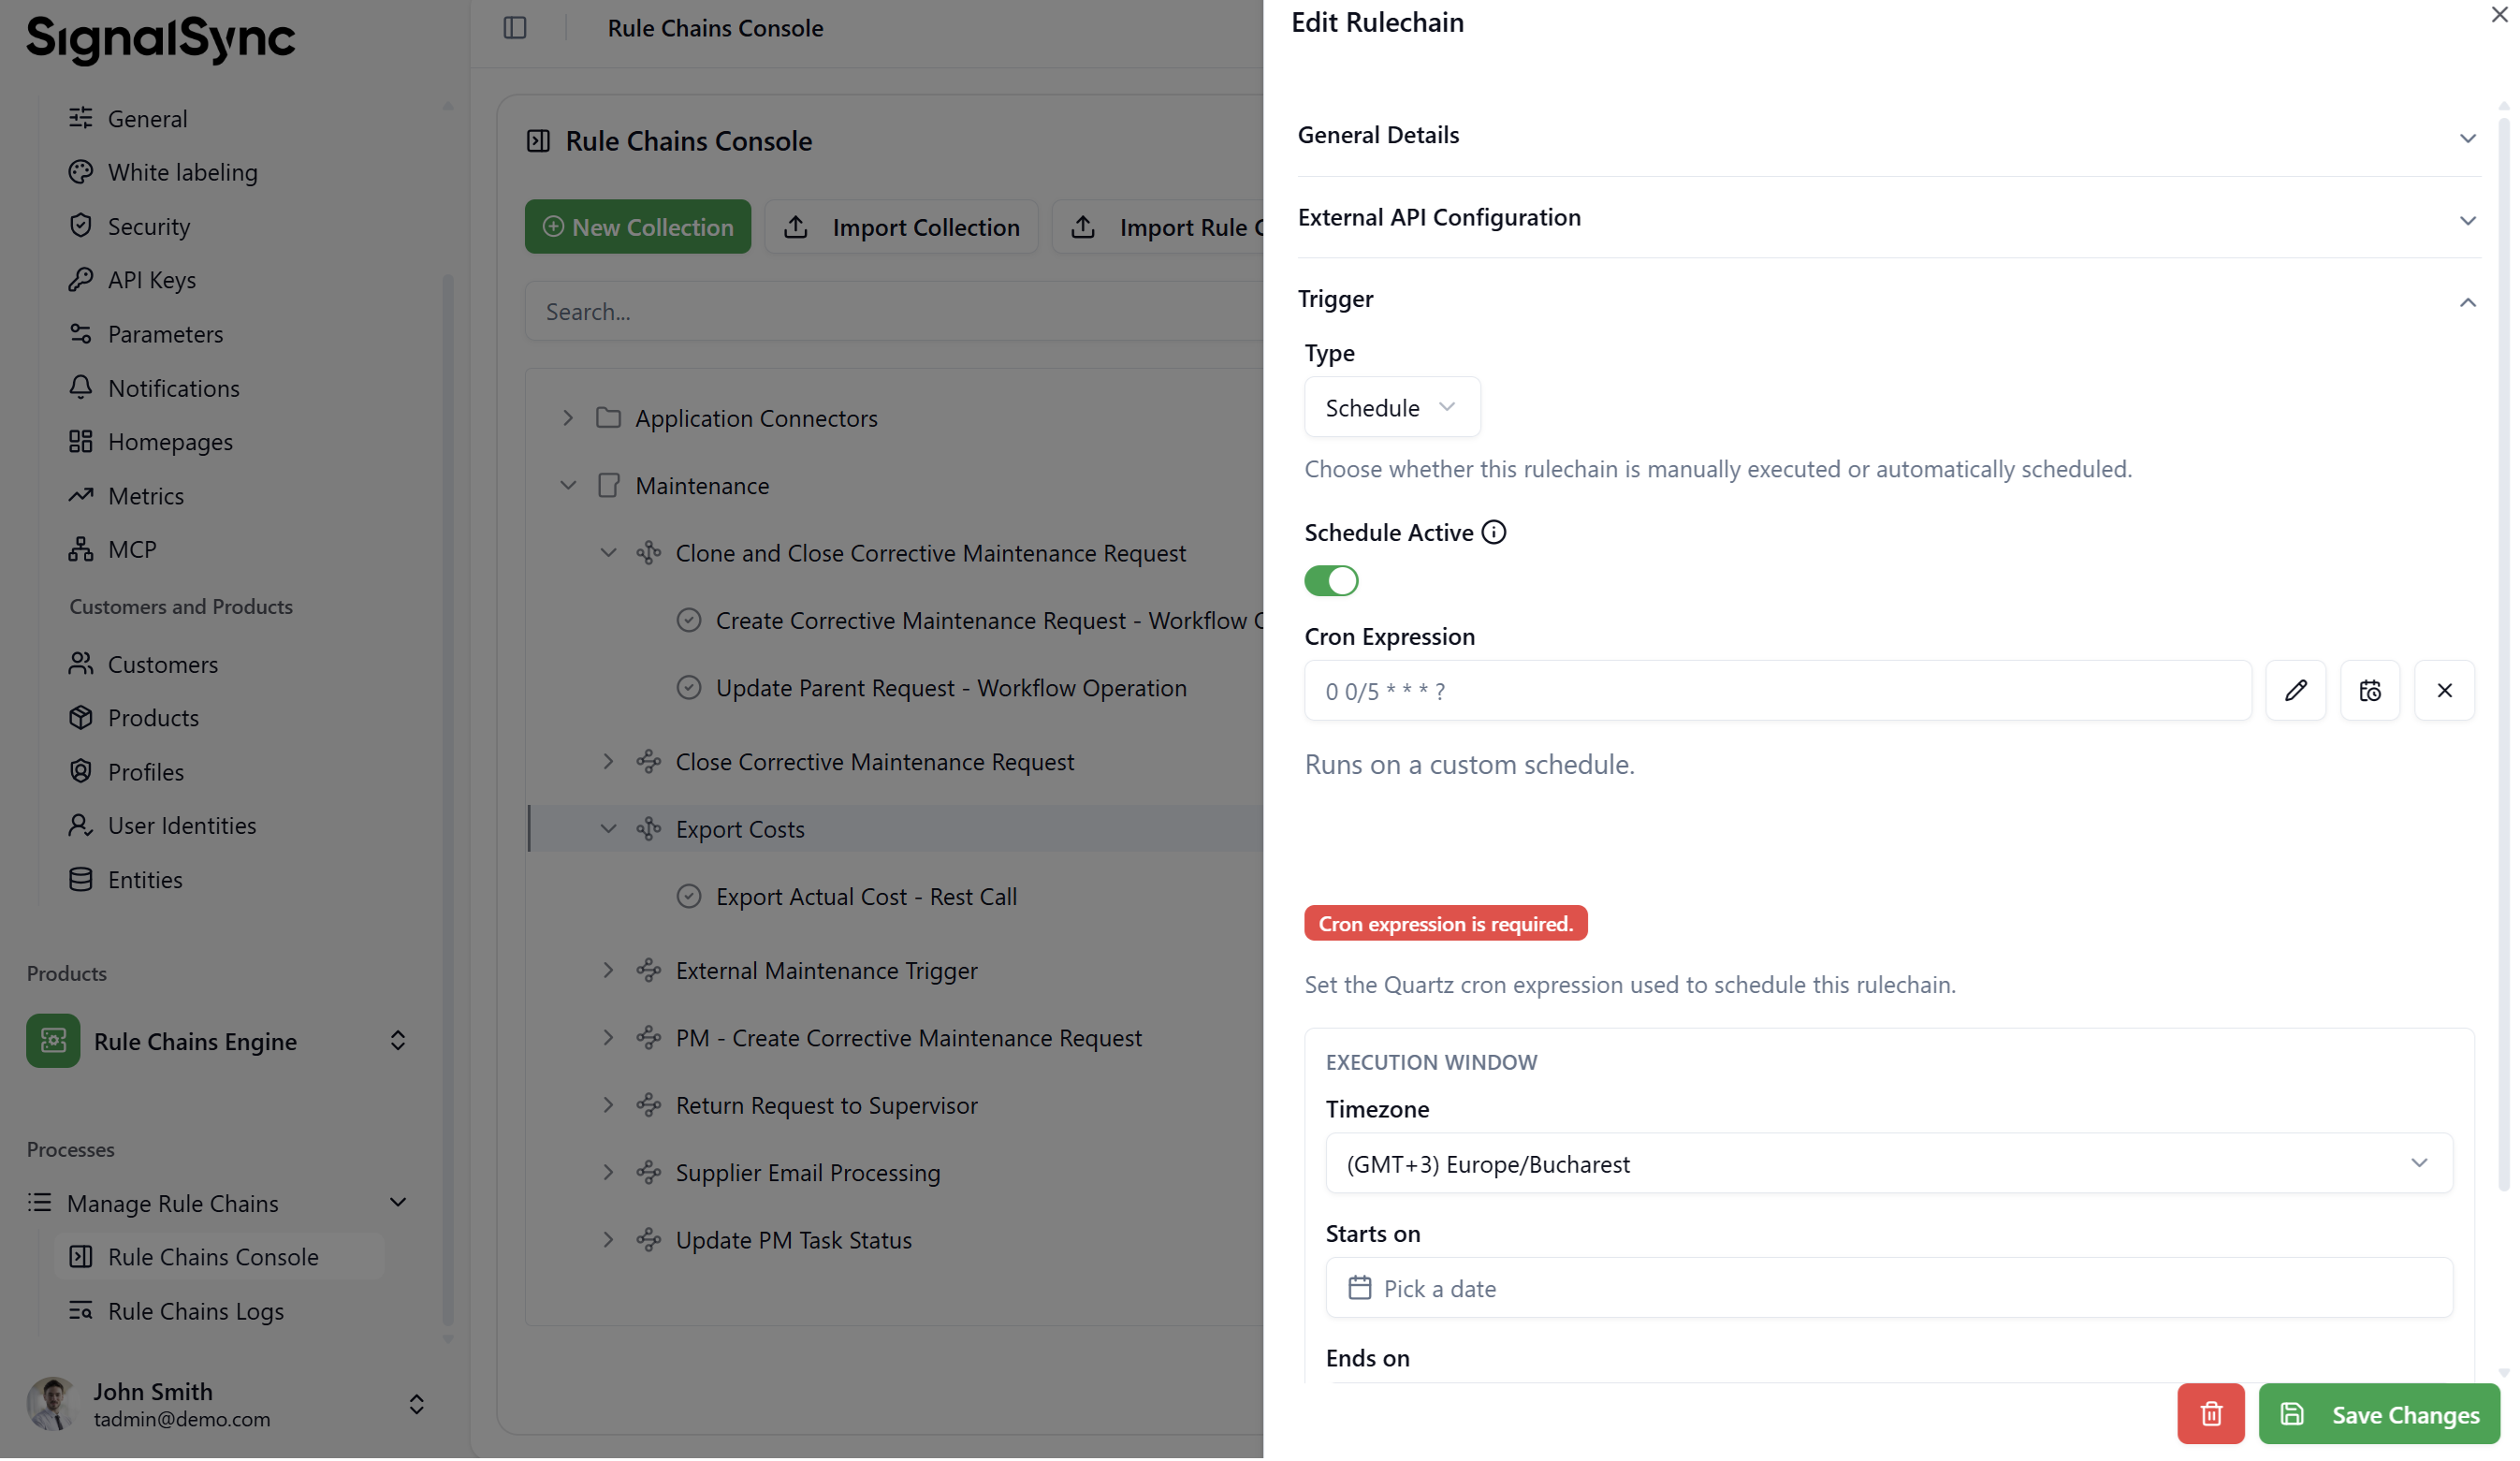Viewport: 2520px width, 1461px height.
Task: Click Save Changes button
Action: (x=2378, y=1415)
